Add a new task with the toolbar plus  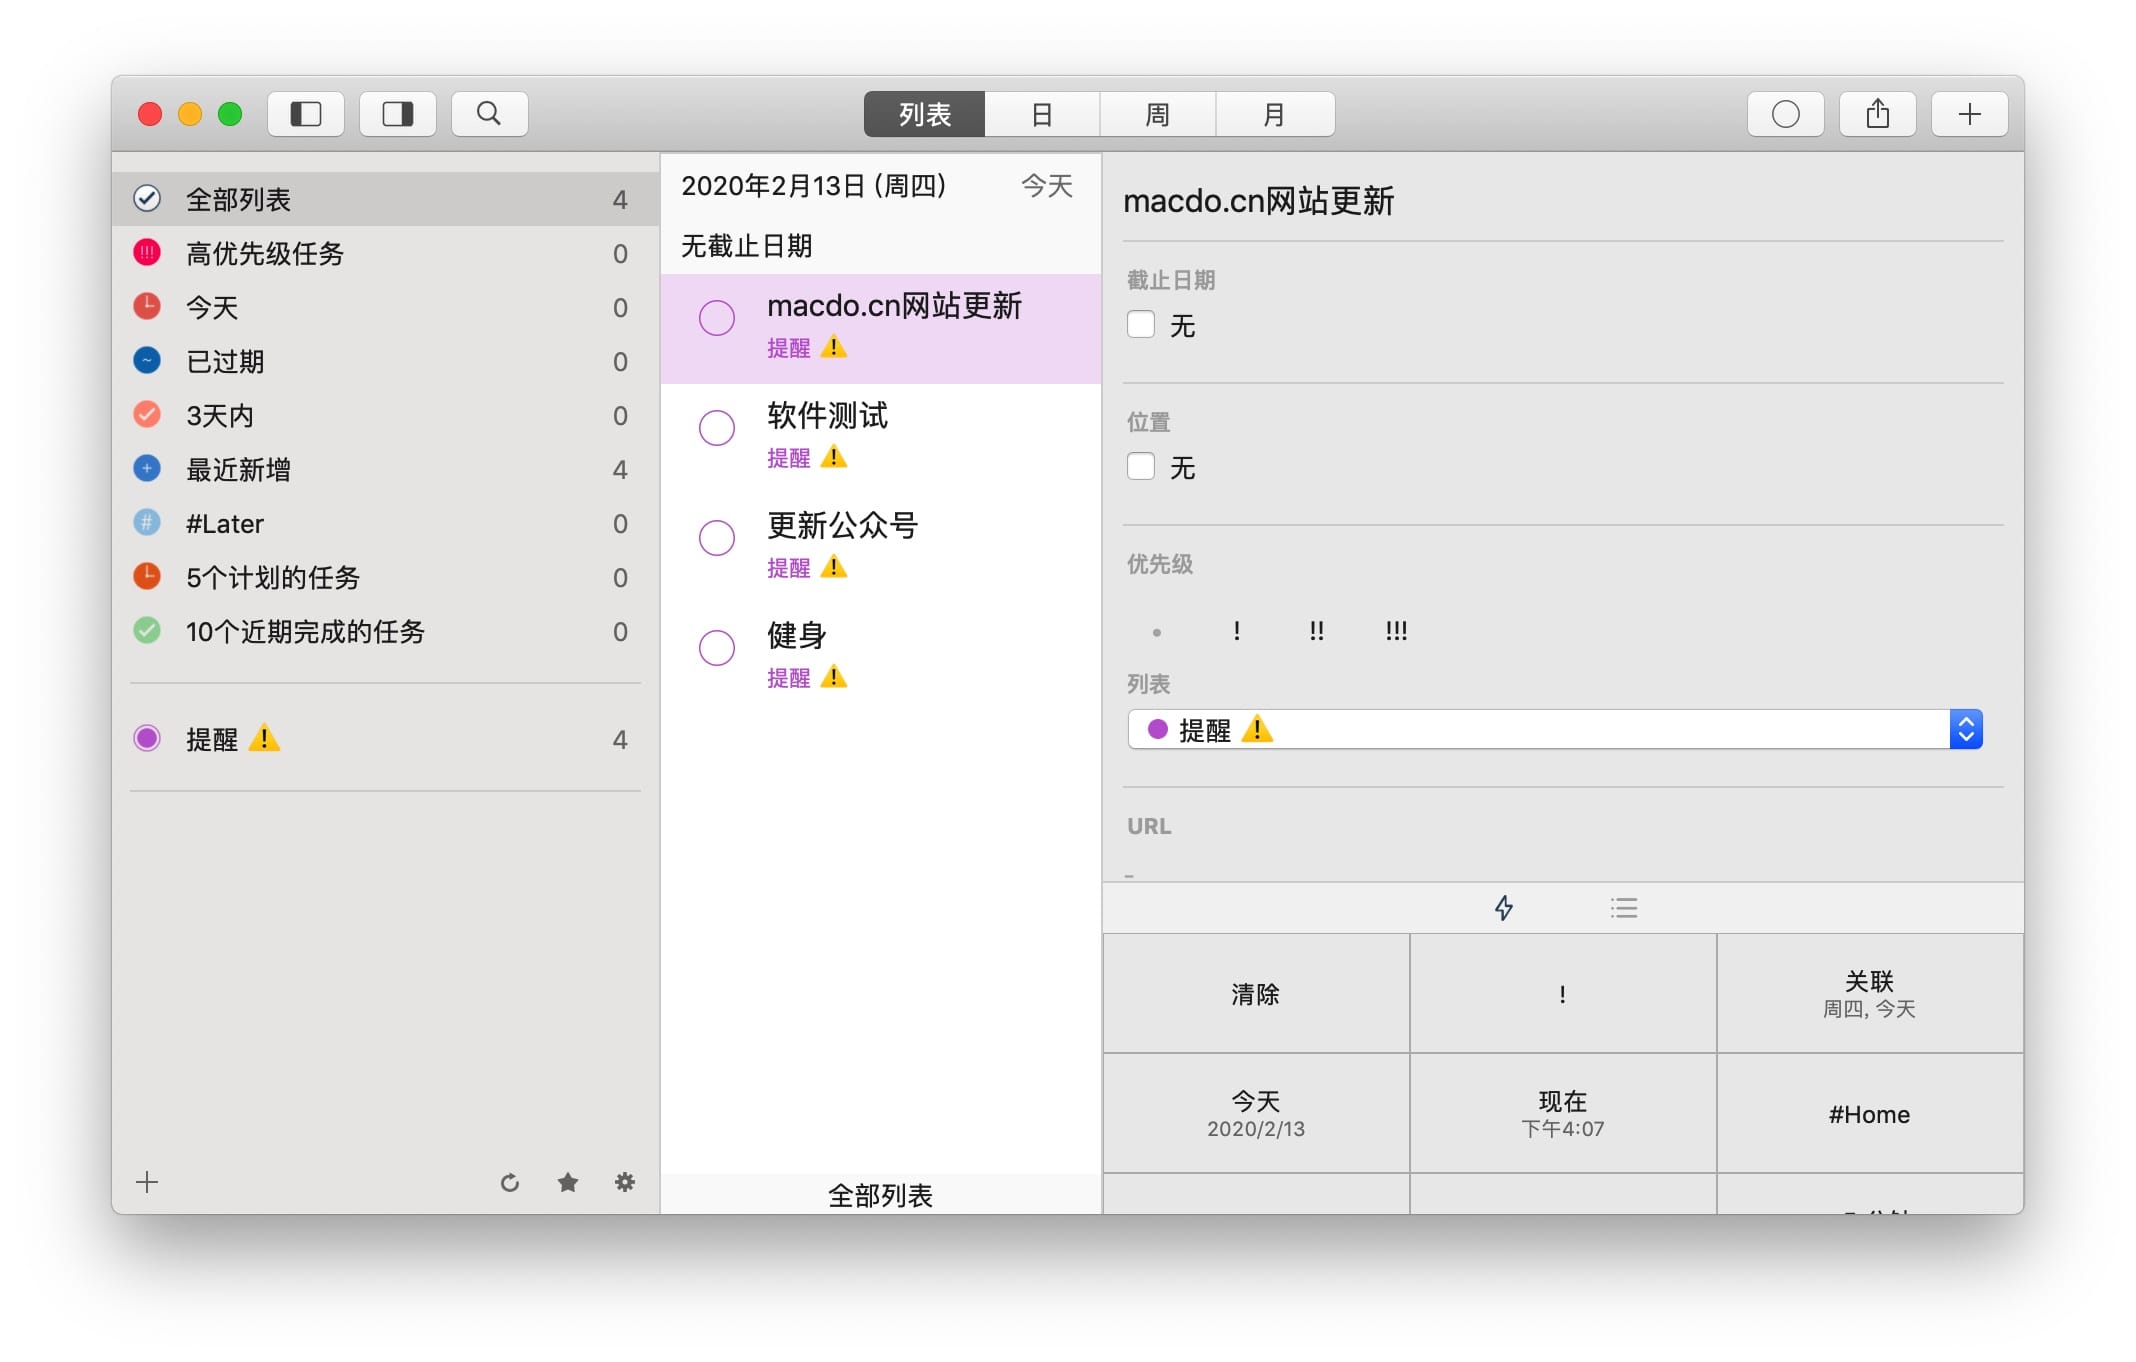(1969, 114)
